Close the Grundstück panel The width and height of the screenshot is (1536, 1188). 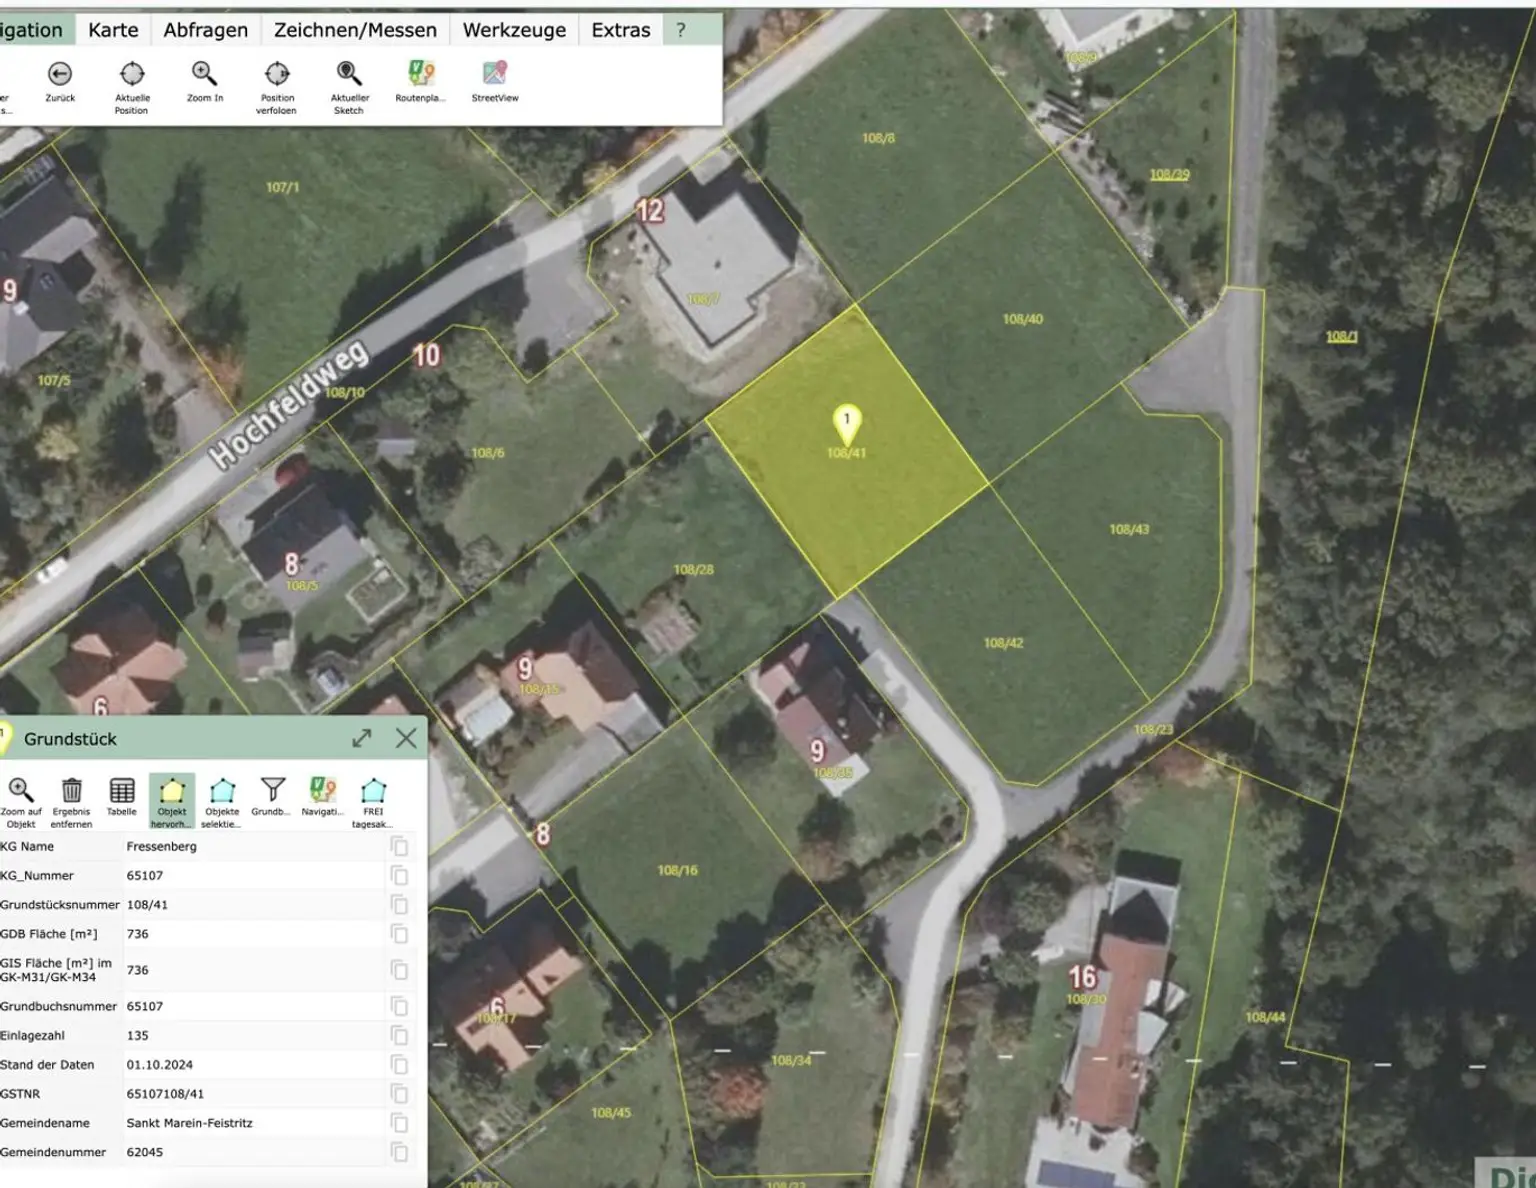click(406, 739)
